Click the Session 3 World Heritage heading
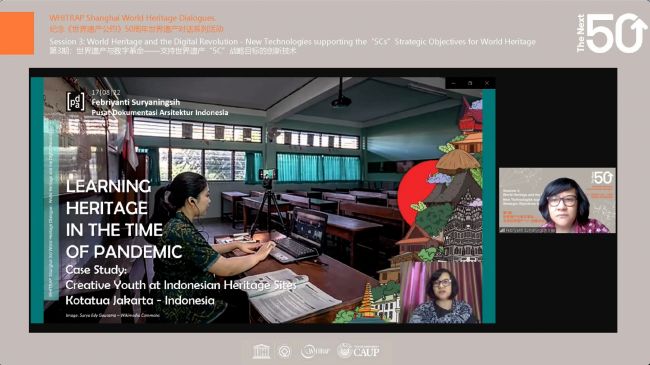The height and width of the screenshot is (365, 650). (x=292, y=41)
